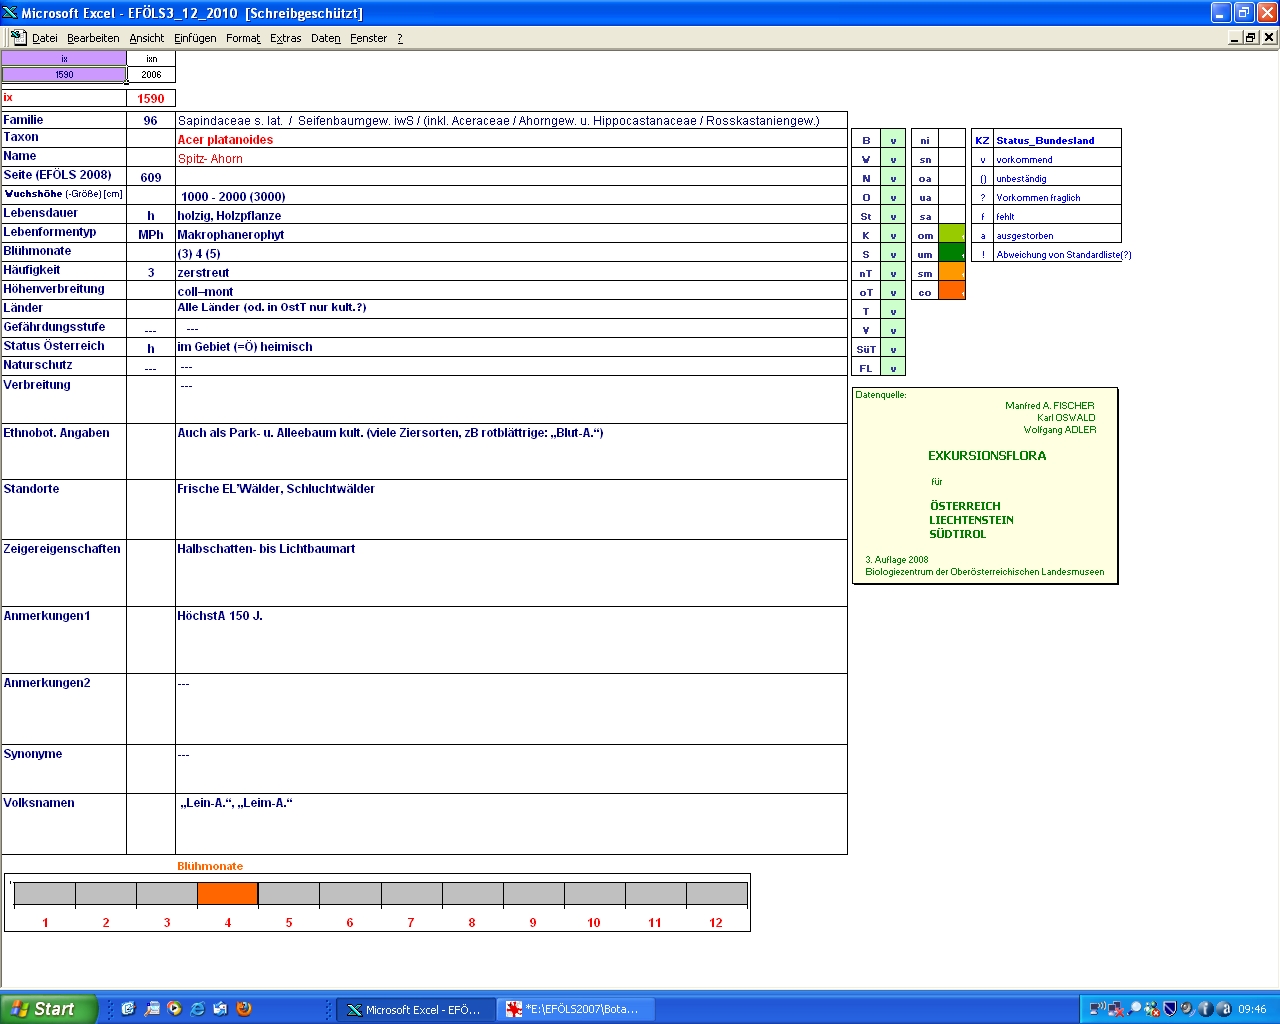Click the orange month 4 bar segment
Viewport: 1280px width, 1024px height.
click(x=228, y=894)
